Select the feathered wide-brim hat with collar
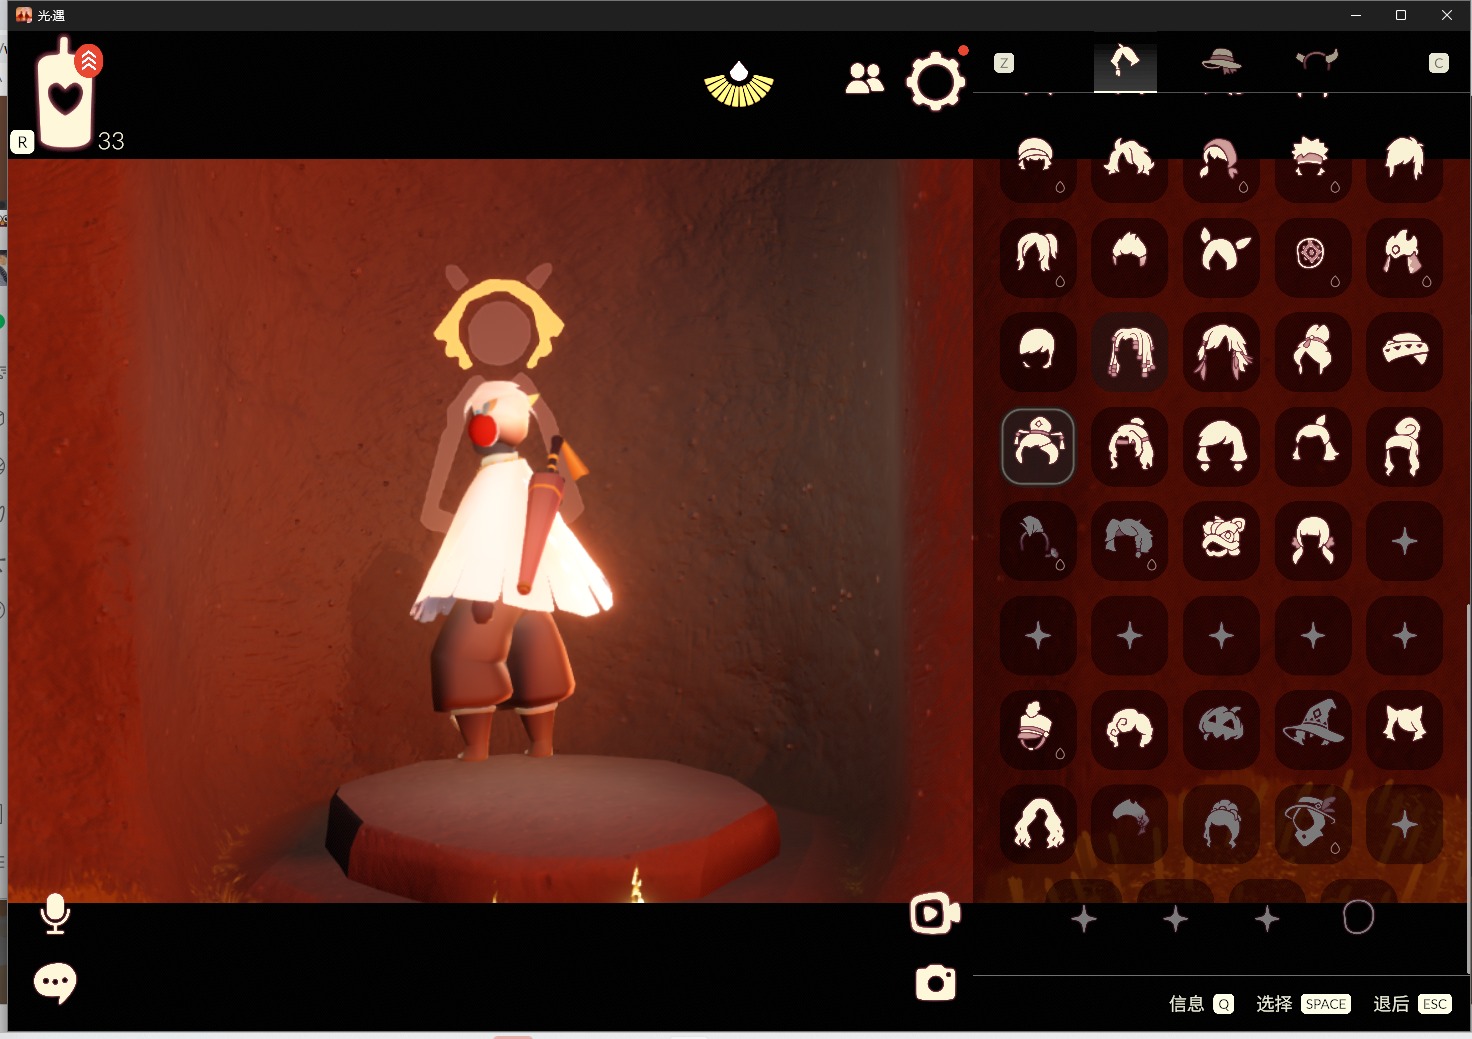The width and height of the screenshot is (1472, 1039). point(1313,825)
